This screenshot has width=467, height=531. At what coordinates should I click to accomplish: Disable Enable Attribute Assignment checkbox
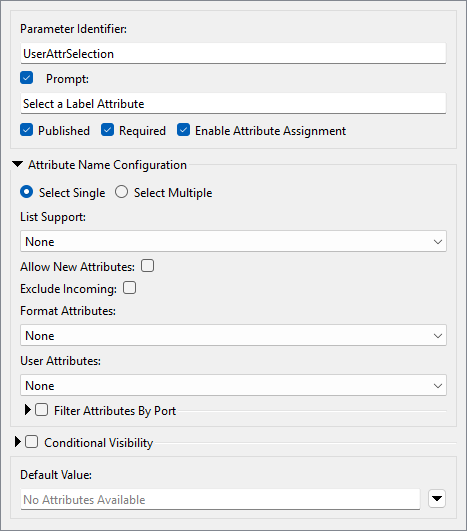click(183, 130)
